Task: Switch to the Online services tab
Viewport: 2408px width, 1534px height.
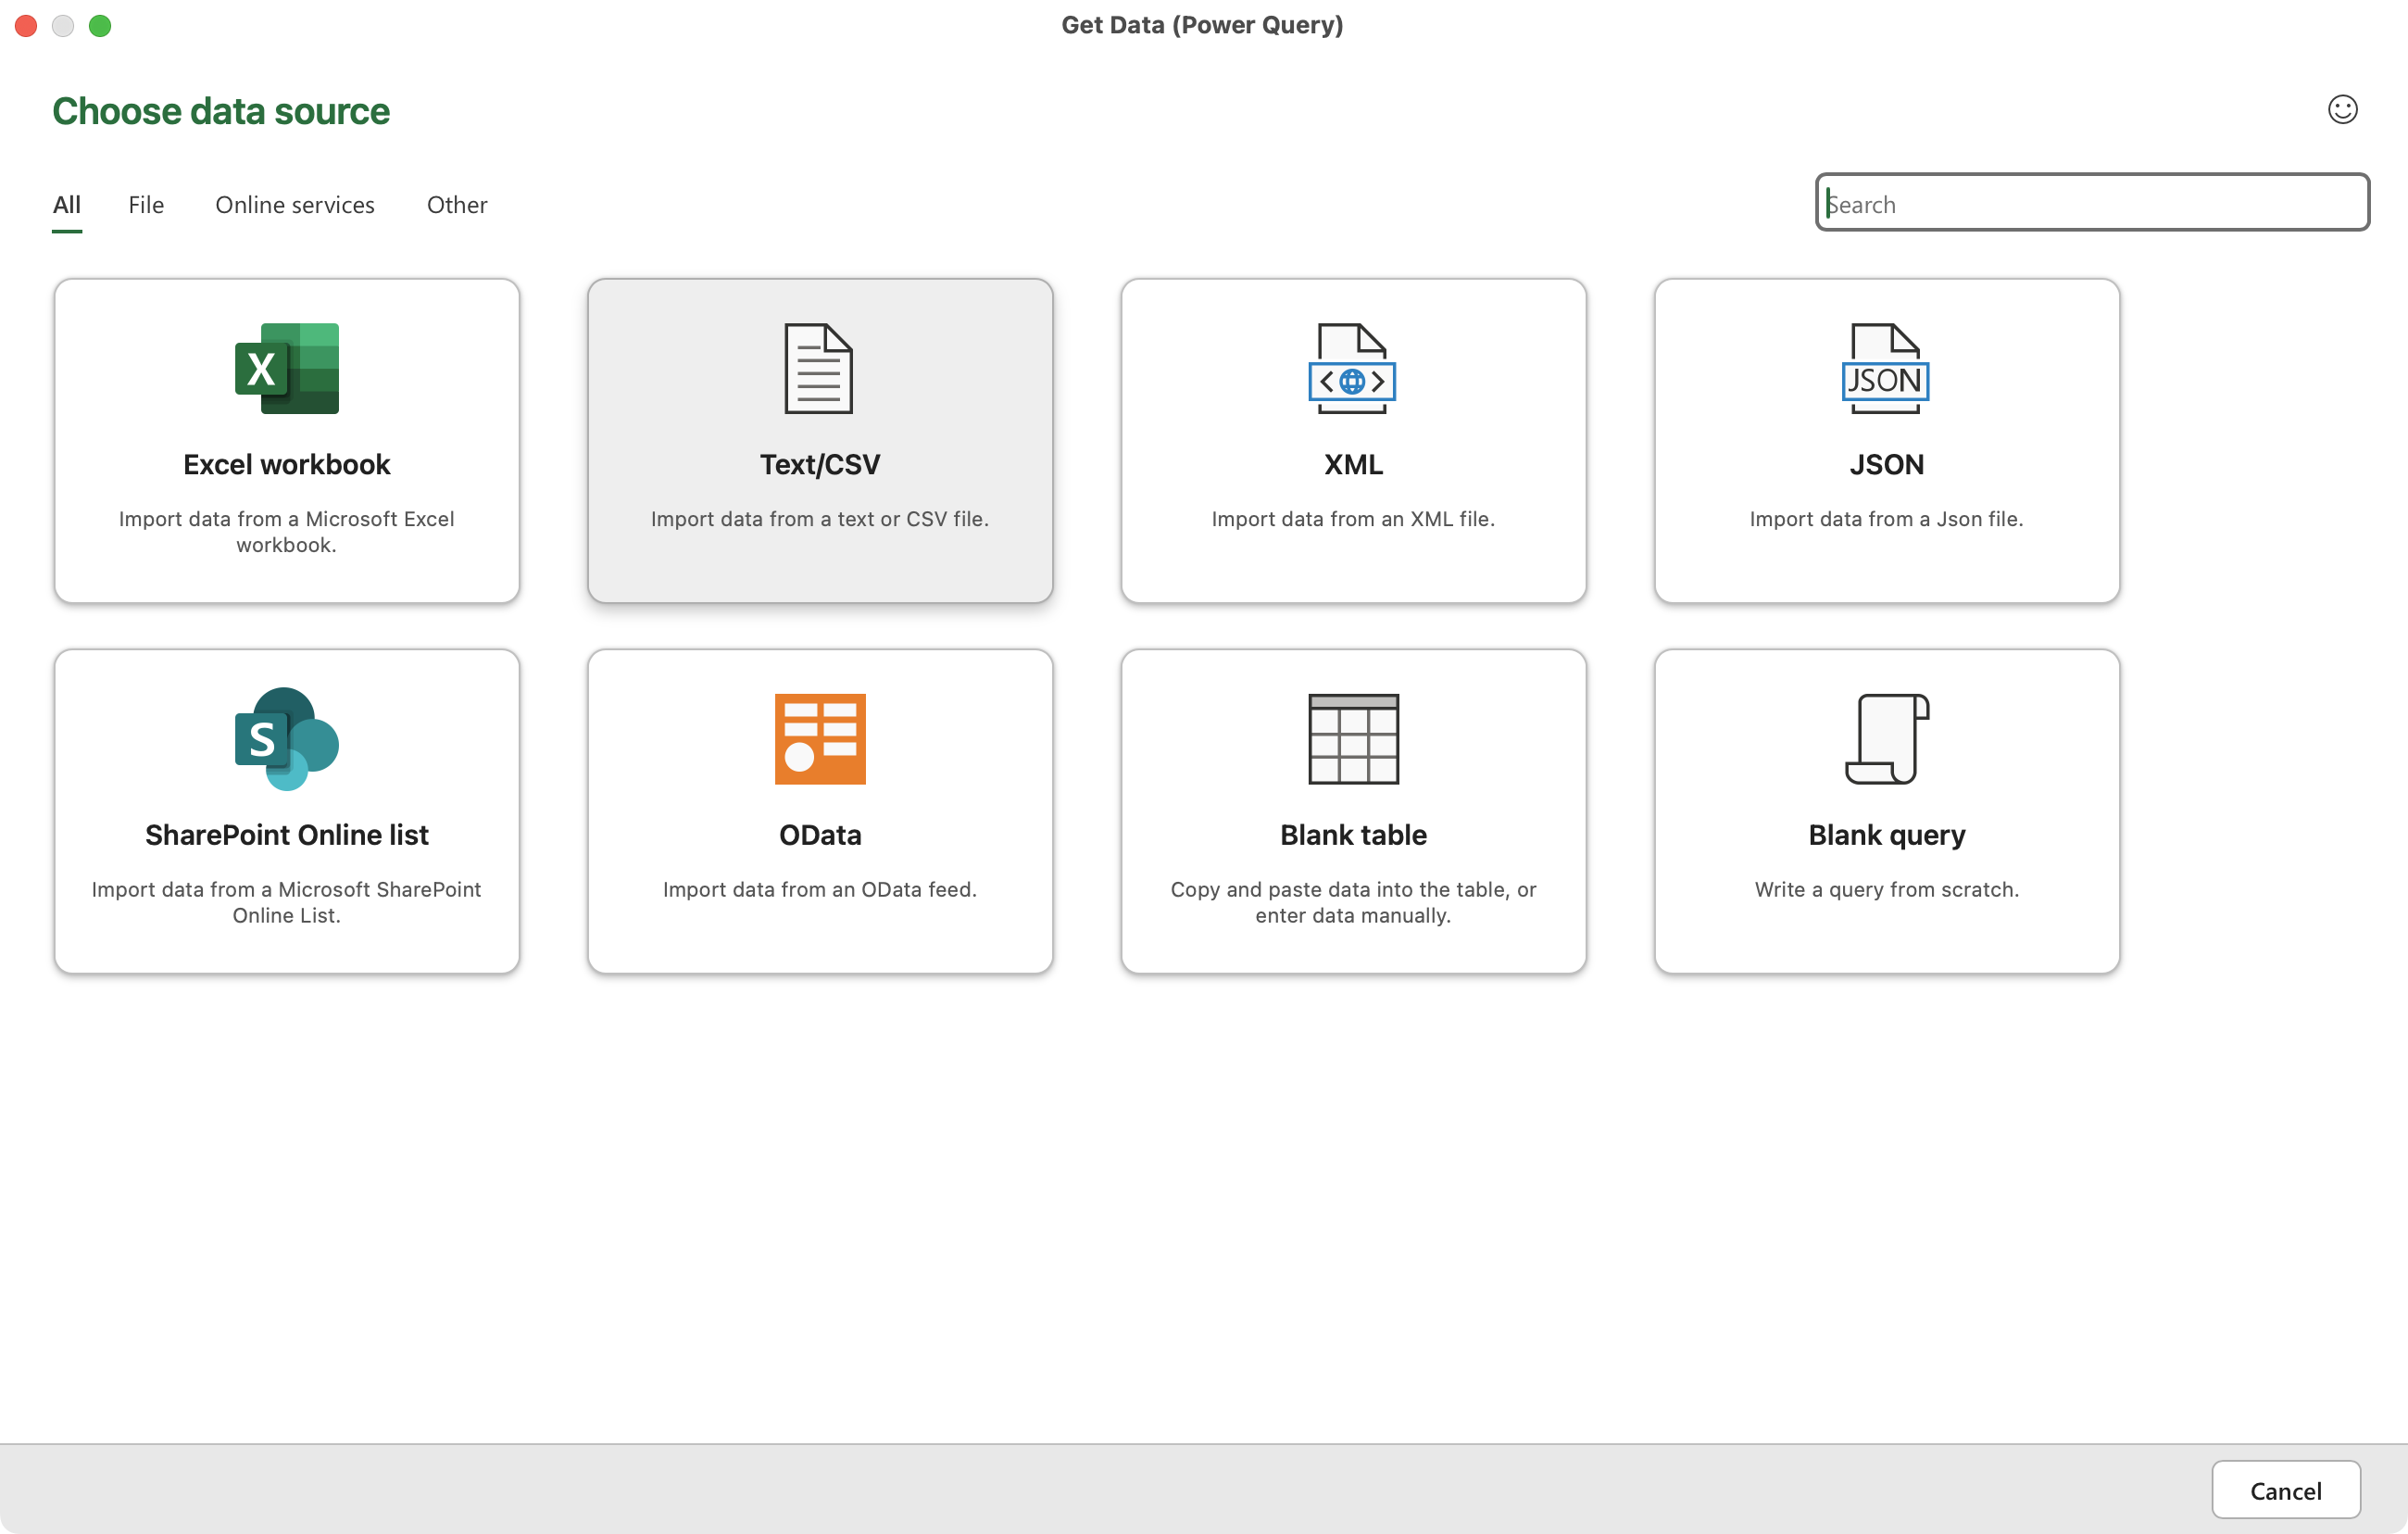Action: [x=295, y=205]
